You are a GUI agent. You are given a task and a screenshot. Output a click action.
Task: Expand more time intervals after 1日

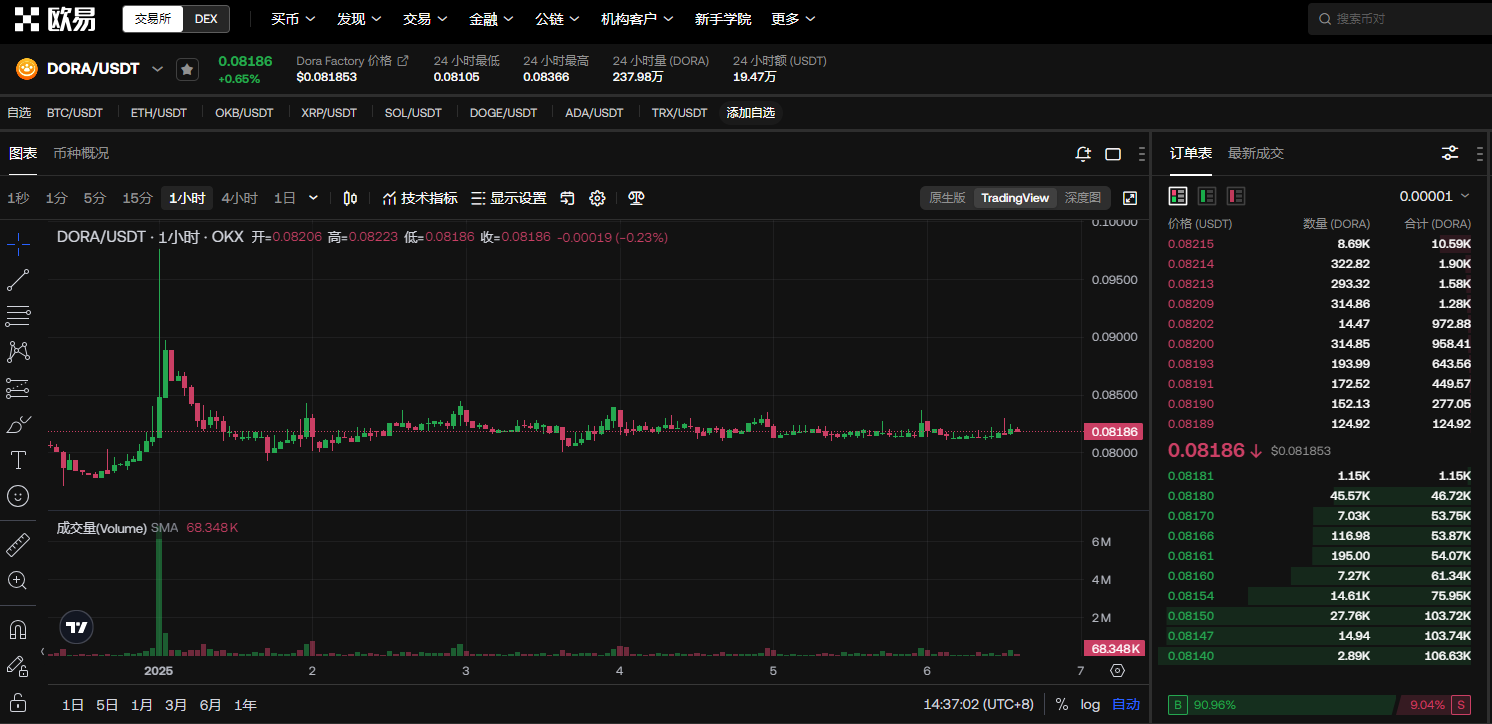click(314, 198)
